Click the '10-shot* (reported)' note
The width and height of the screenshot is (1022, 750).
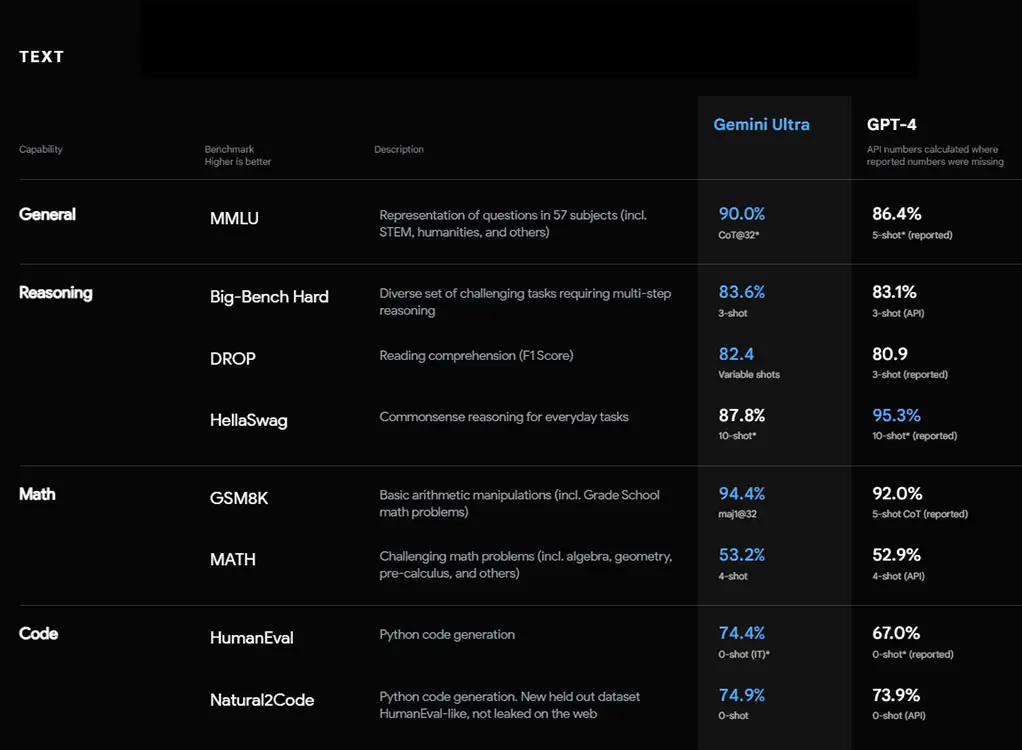914,436
